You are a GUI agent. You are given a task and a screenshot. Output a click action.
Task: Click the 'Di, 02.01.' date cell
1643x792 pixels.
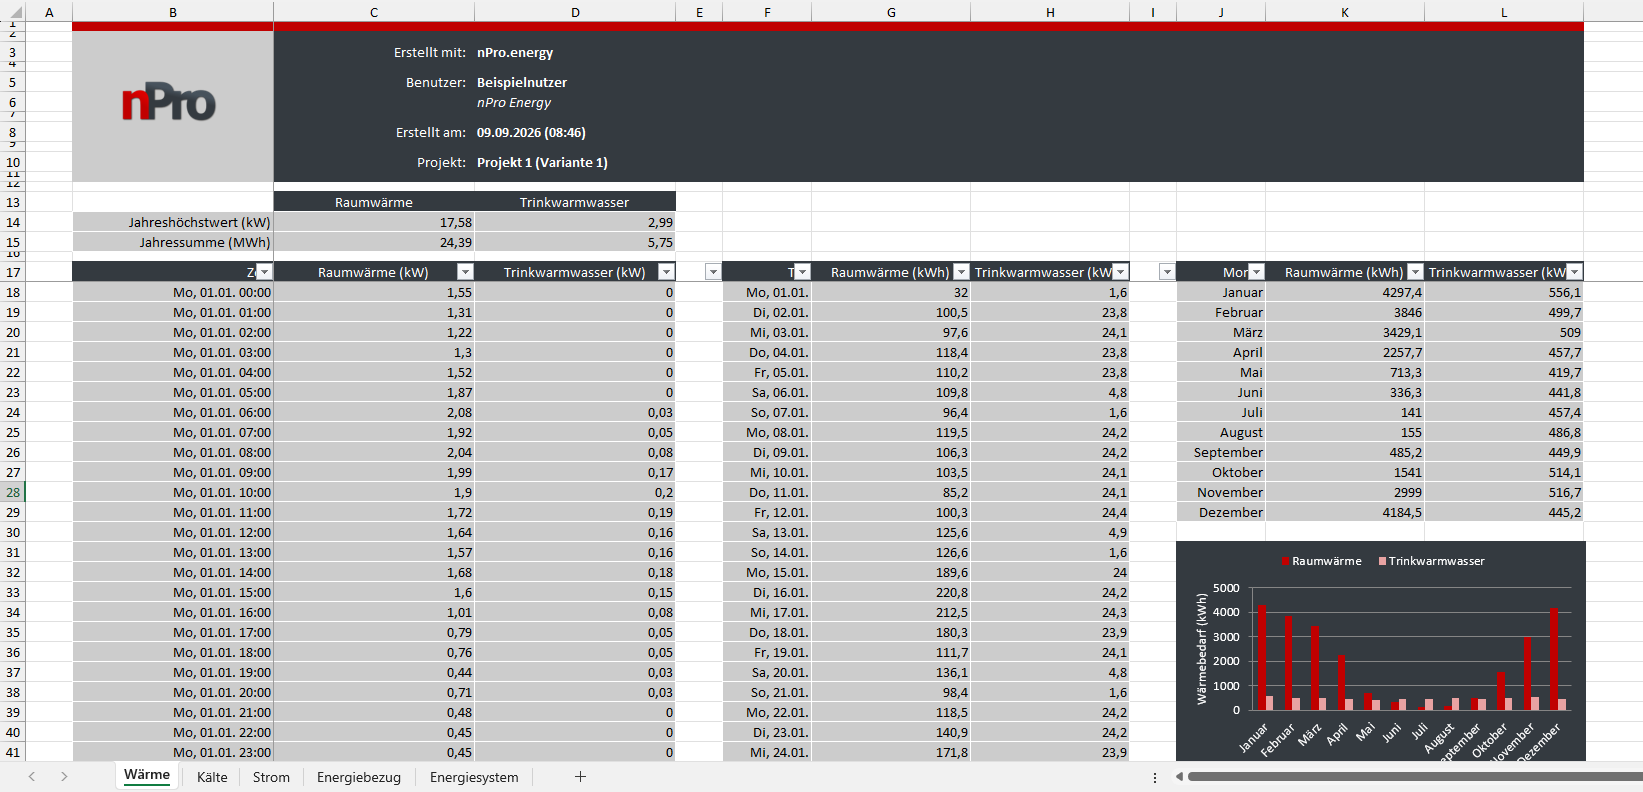(x=767, y=312)
